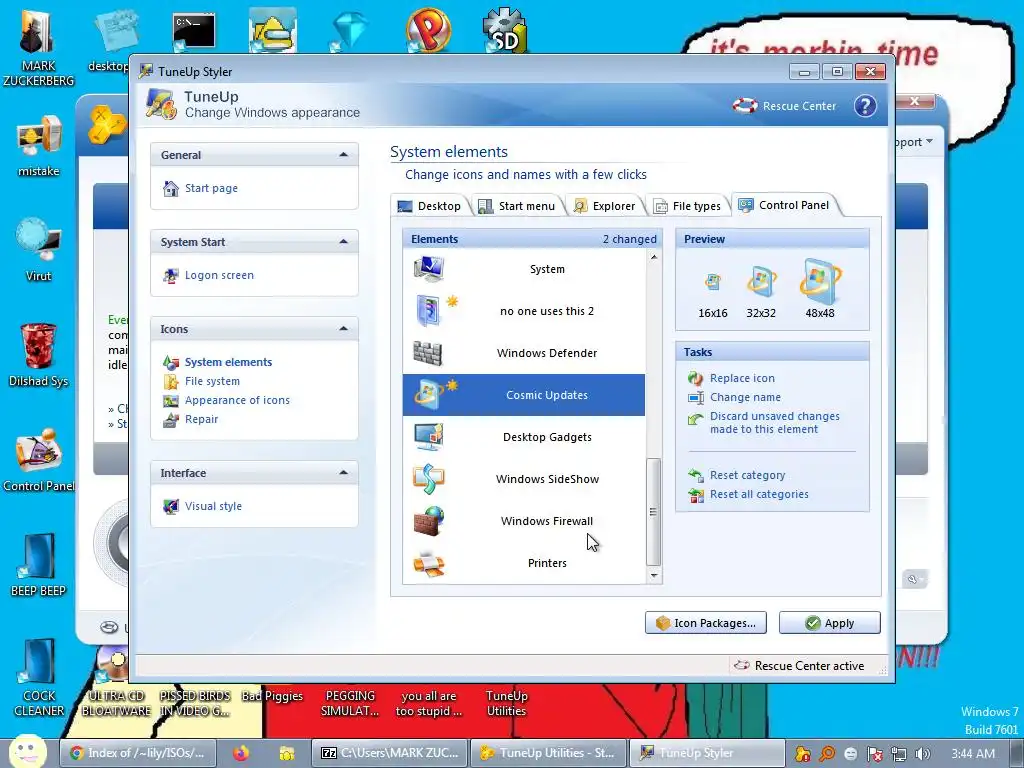Screen dimensions: 1024x768
Task: Collapse the Interface panel arrow
Action: click(344, 472)
